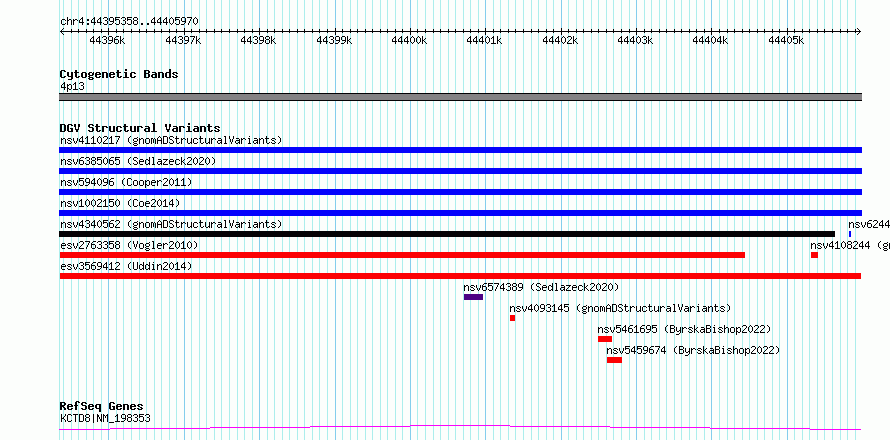Screen dimensions: 890x440
Task: Open the RefSeq Genes track heading
Action: pyautogui.click(x=102, y=407)
